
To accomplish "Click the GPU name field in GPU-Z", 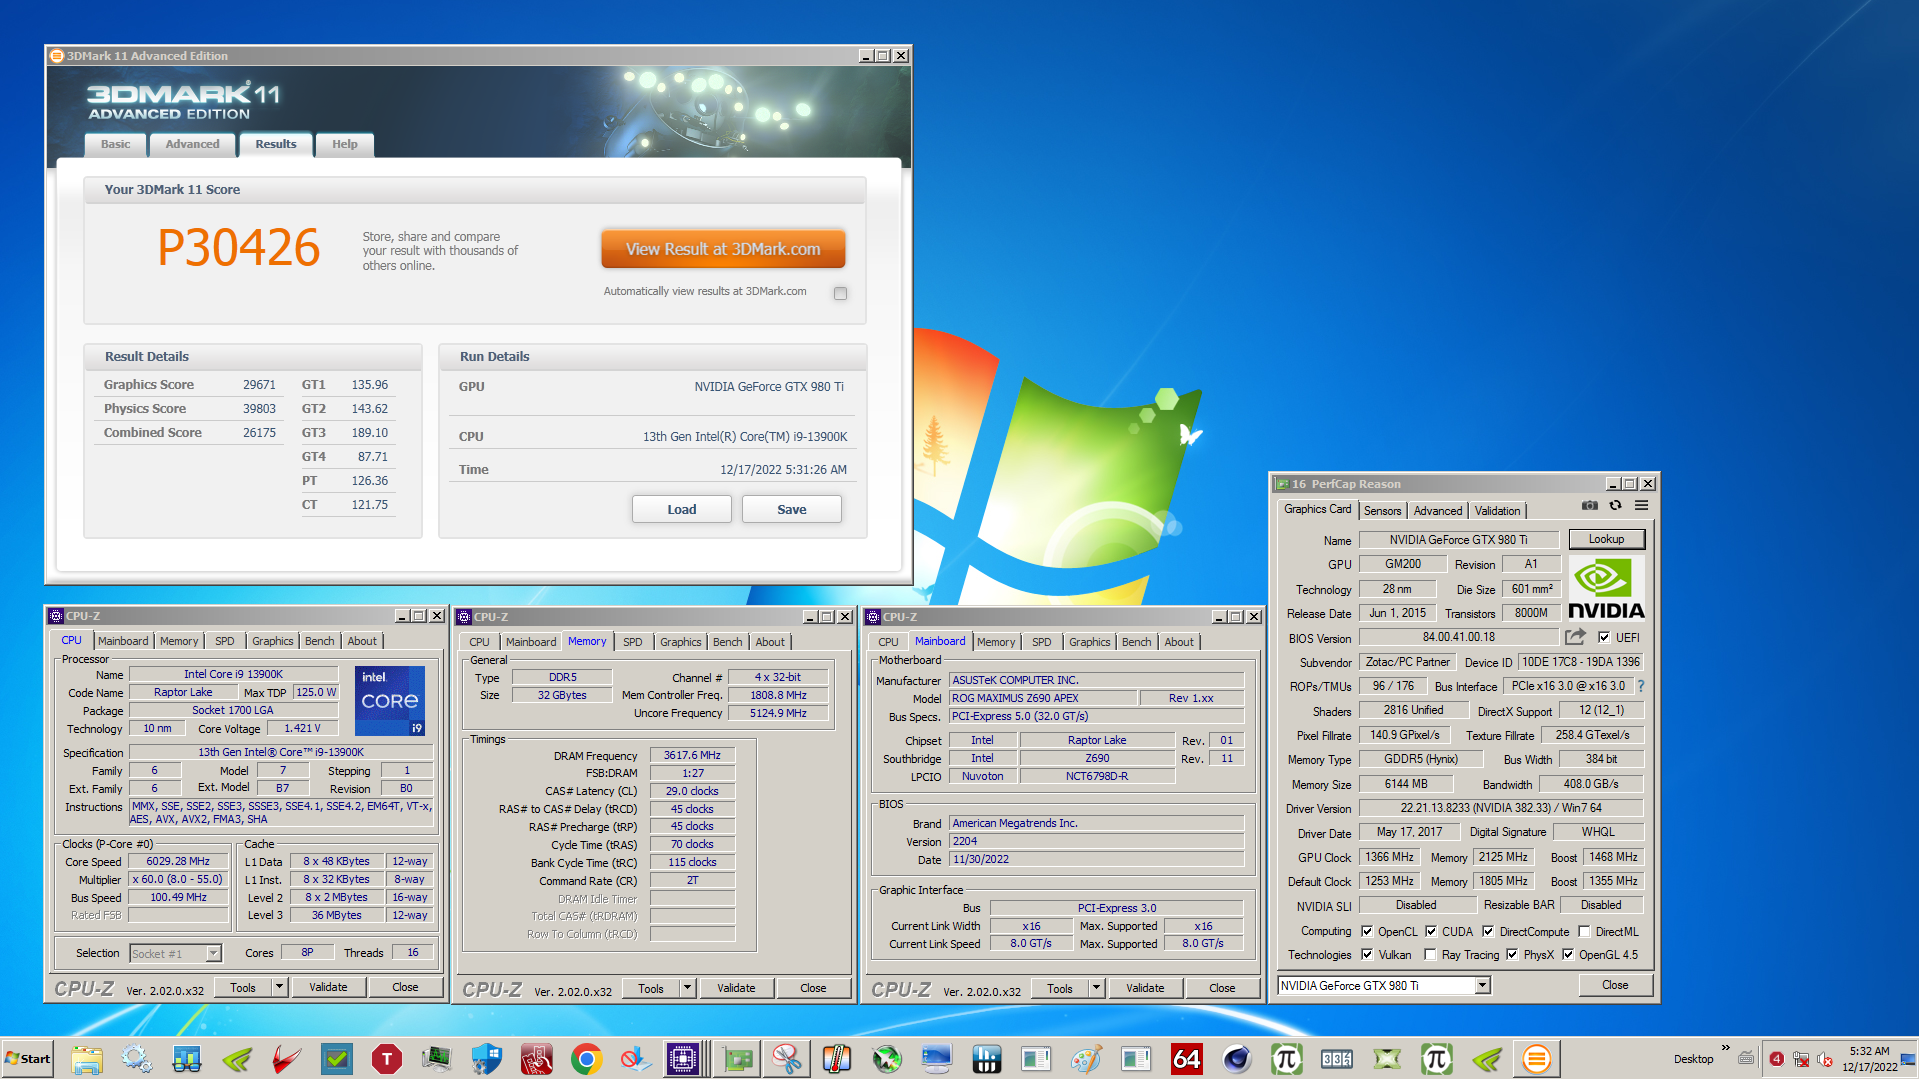I will (1458, 540).
